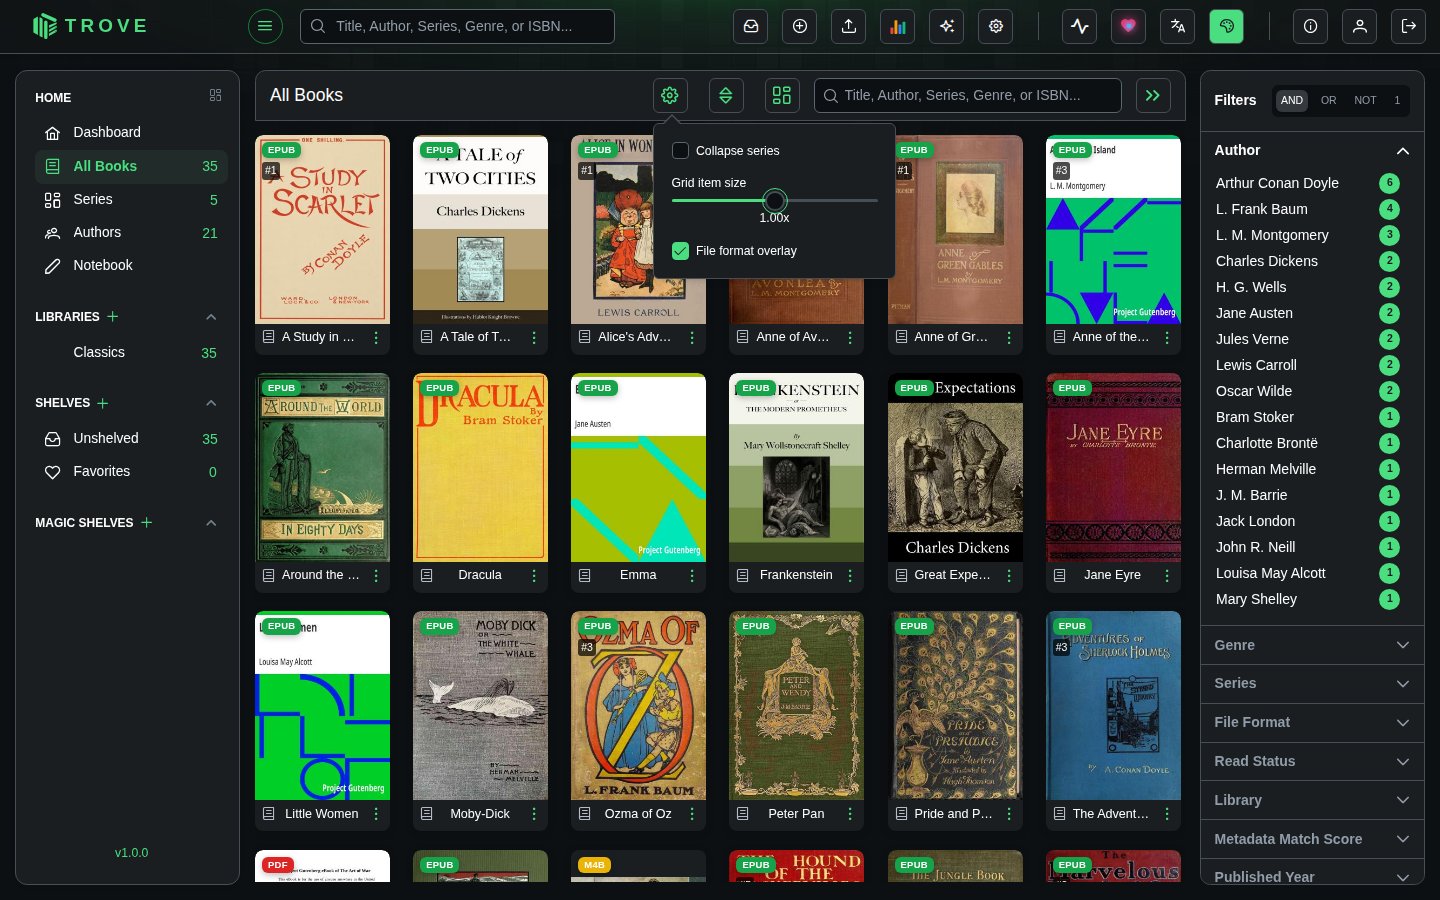
Task: Open the library statistics chart icon
Action: (898, 26)
